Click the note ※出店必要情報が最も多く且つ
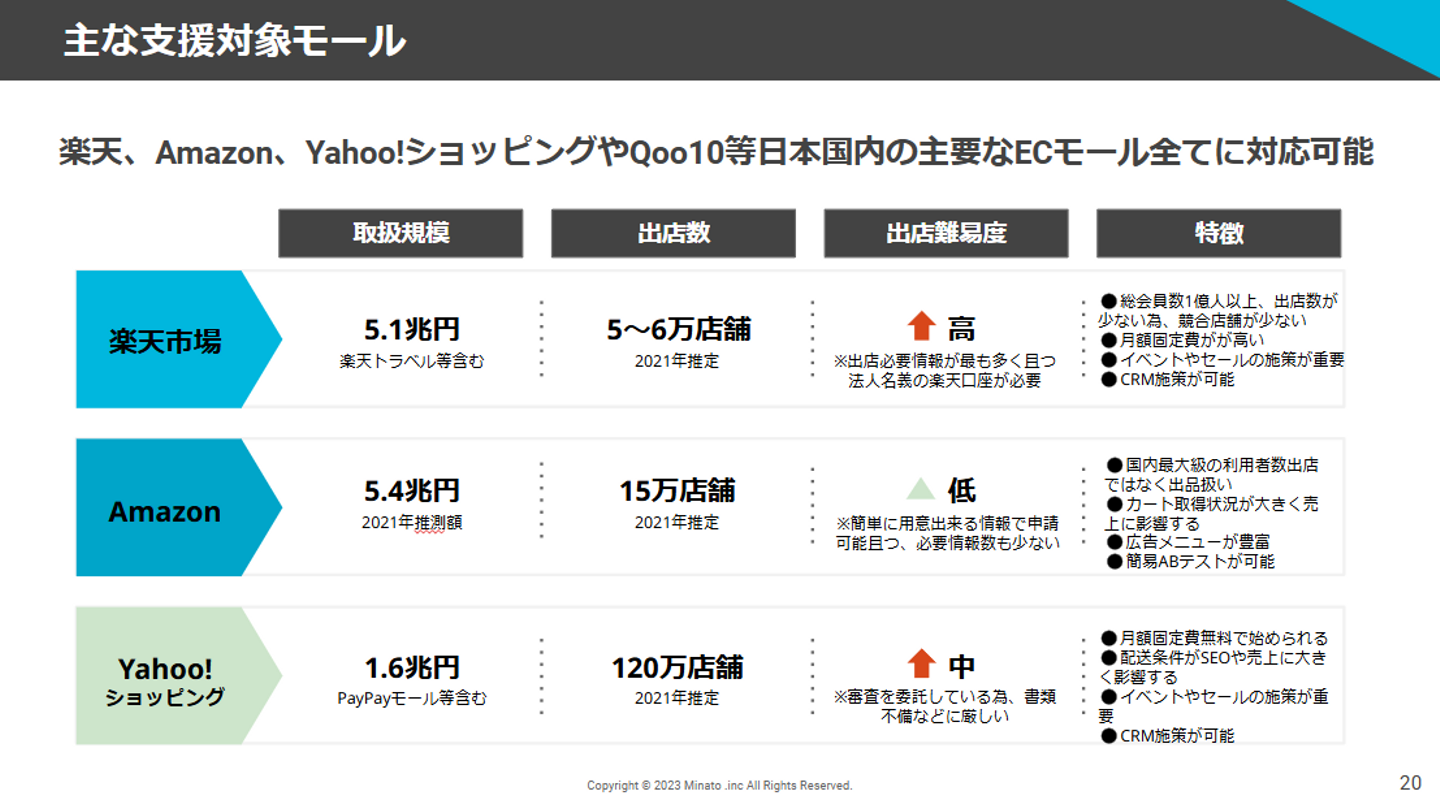1440x808 pixels. pos(945,361)
